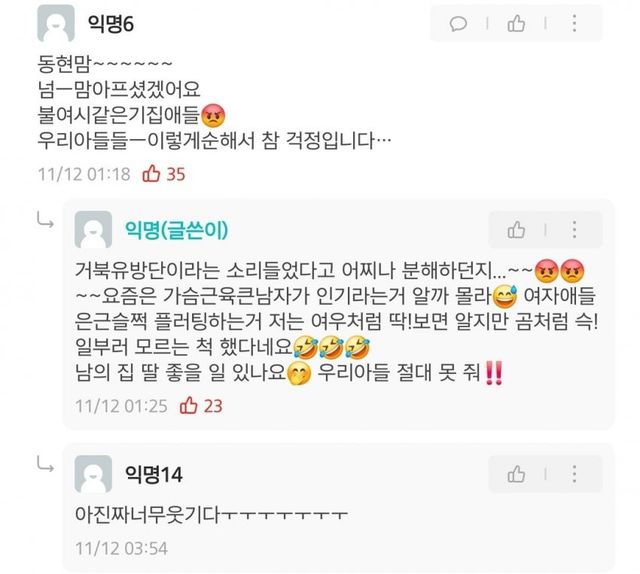
Task: Click the reply arrow beside 익명(글쓴이)'s comment
Action: 45,220
